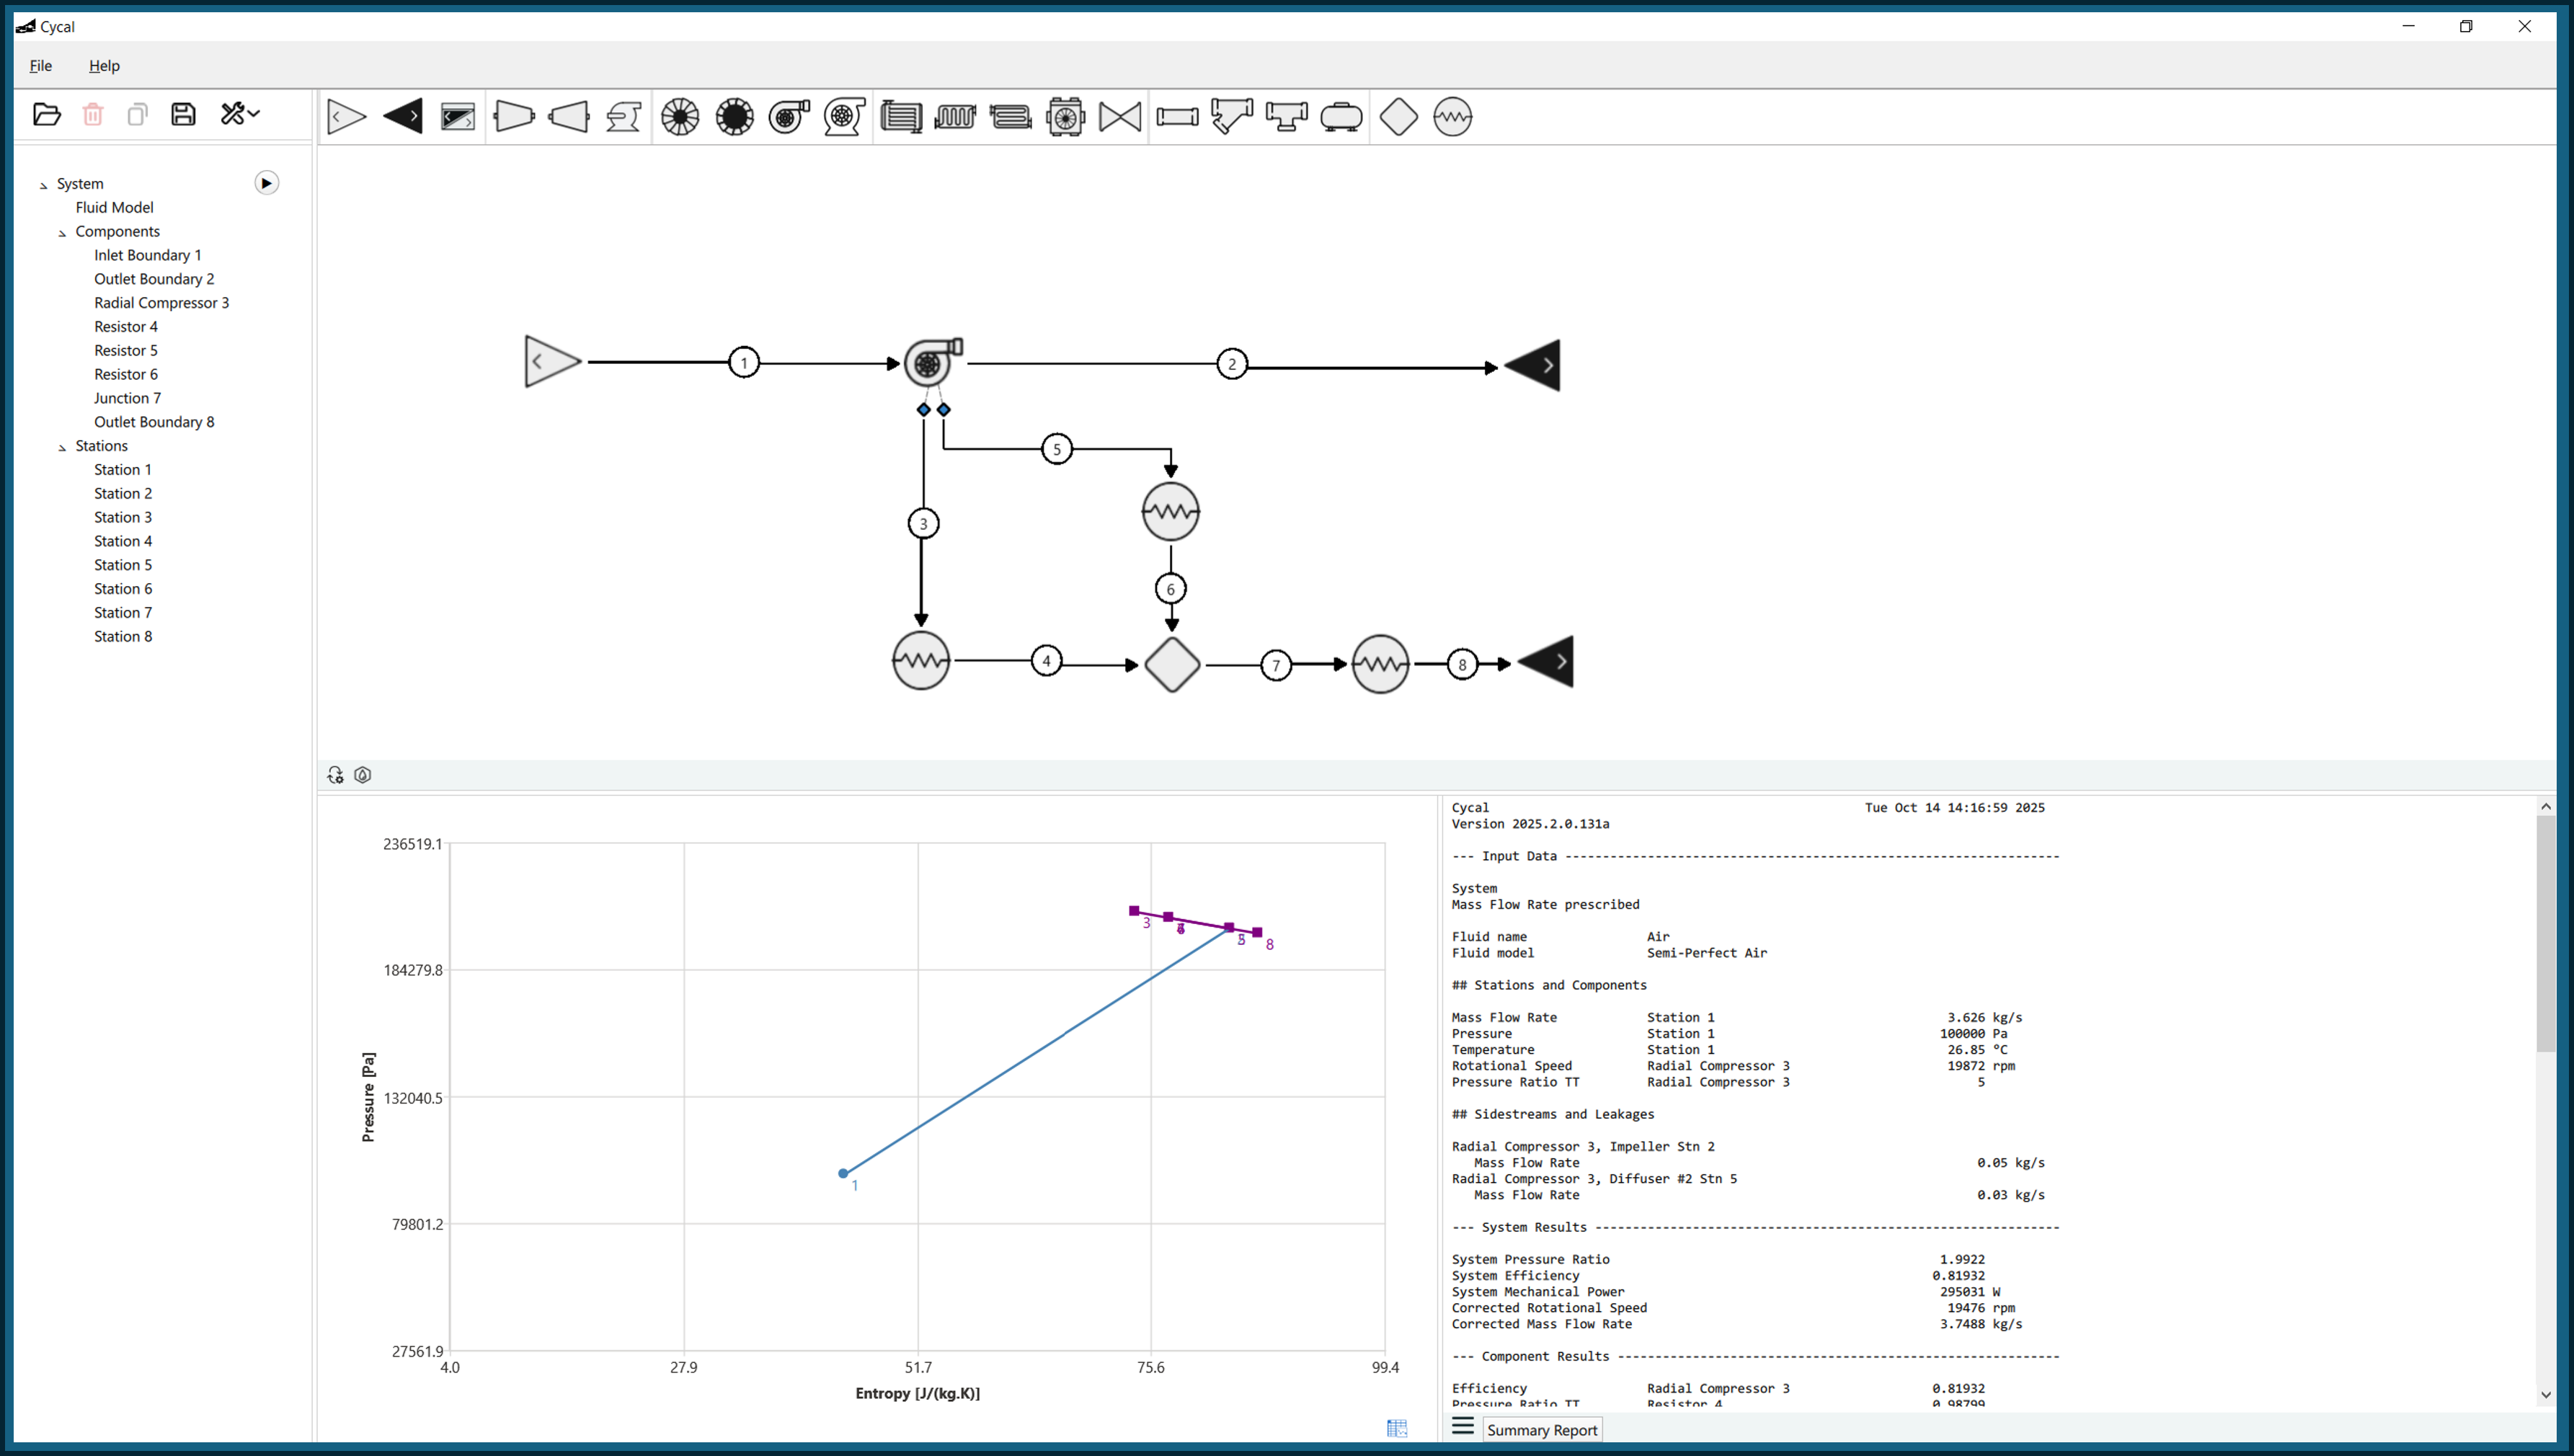This screenshot has width=2574, height=1456.
Task: Pick the valve bowtie icon in toolbar
Action: [x=1120, y=117]
